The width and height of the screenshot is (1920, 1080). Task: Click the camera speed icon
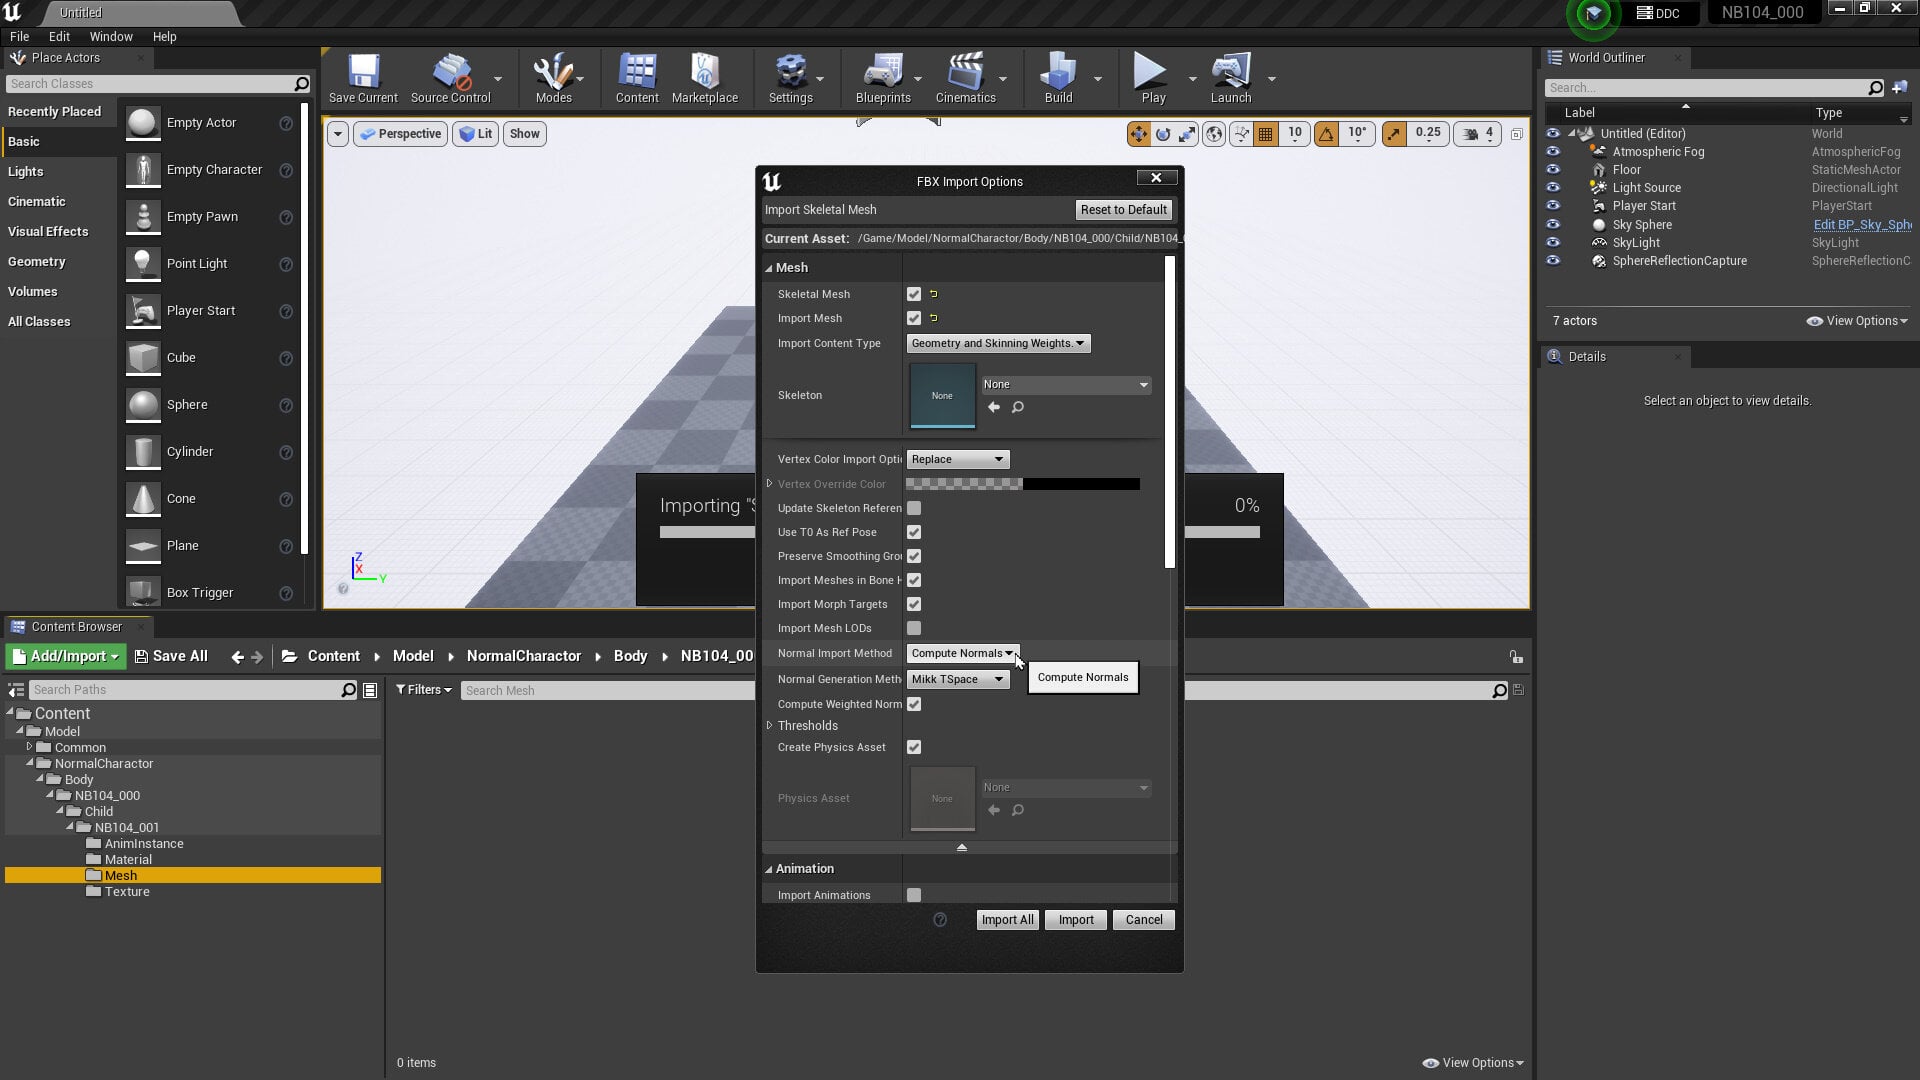click(x=1471, y=134)
